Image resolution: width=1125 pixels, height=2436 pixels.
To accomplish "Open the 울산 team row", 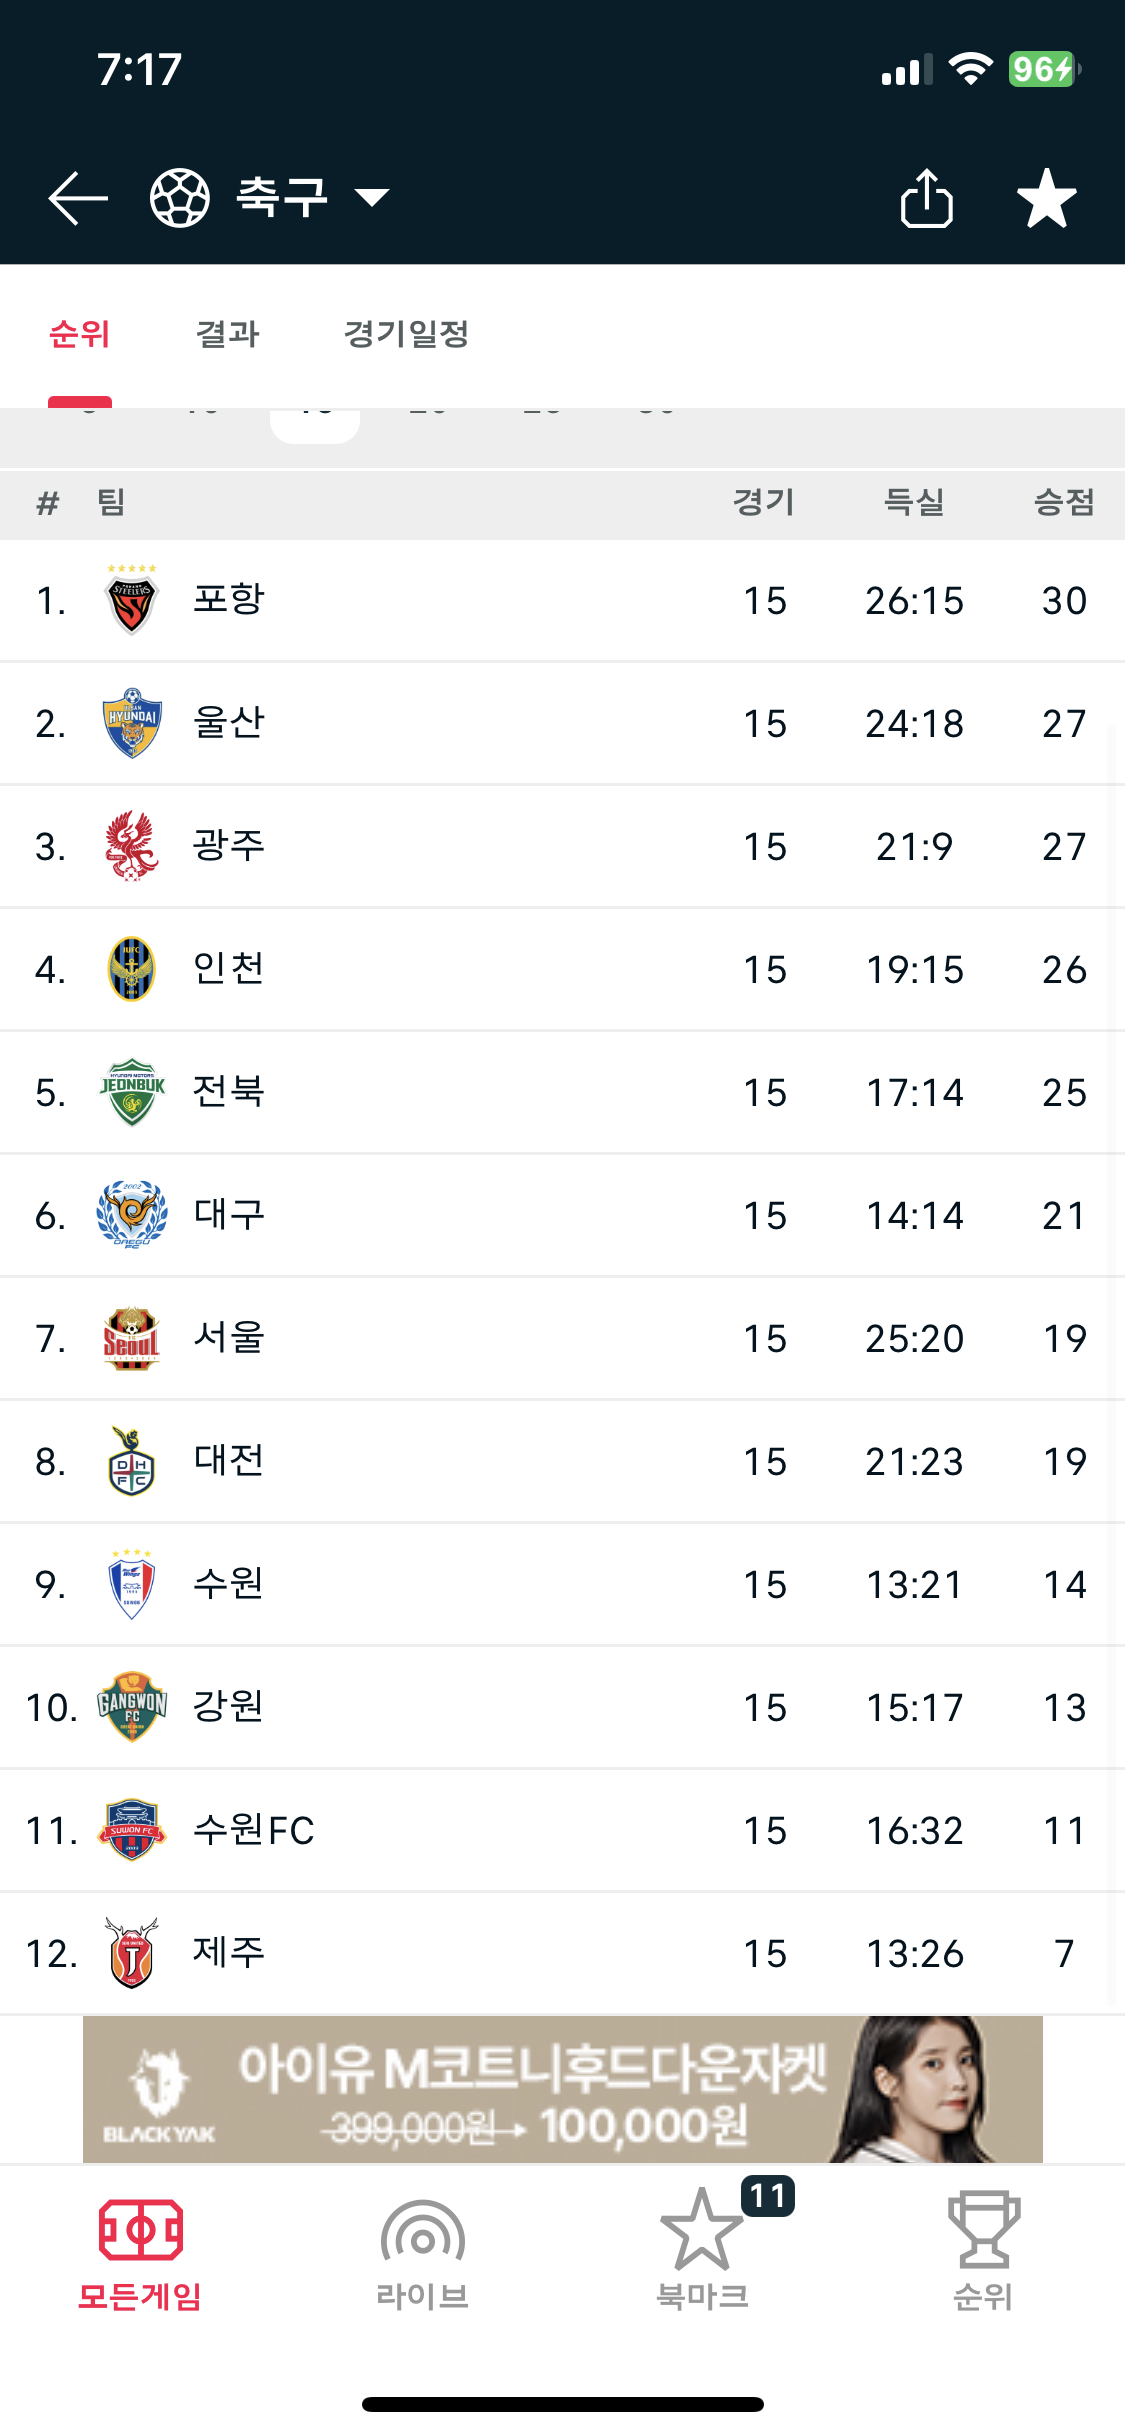I will pos(562,723).
